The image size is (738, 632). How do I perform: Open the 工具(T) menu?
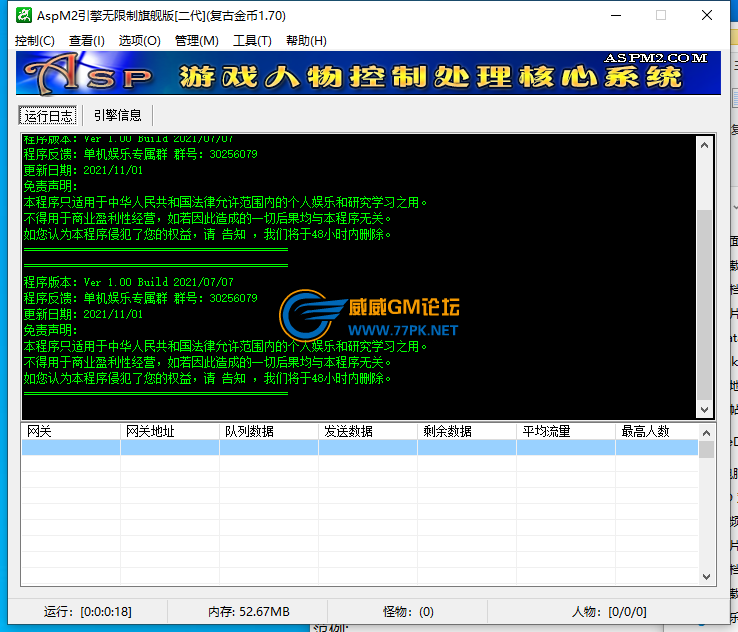point(252,41)
